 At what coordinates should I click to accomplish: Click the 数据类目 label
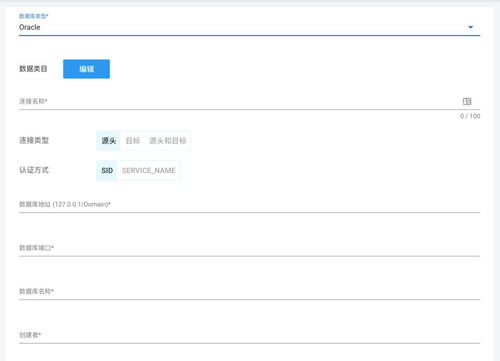point(33,69)
